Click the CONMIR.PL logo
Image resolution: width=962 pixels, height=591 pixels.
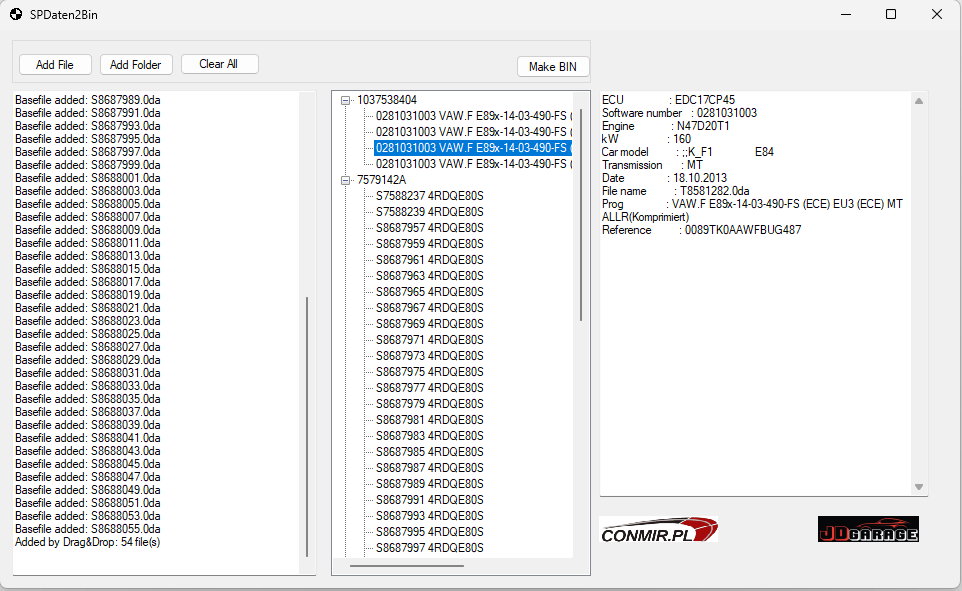[x=658, y=530]
